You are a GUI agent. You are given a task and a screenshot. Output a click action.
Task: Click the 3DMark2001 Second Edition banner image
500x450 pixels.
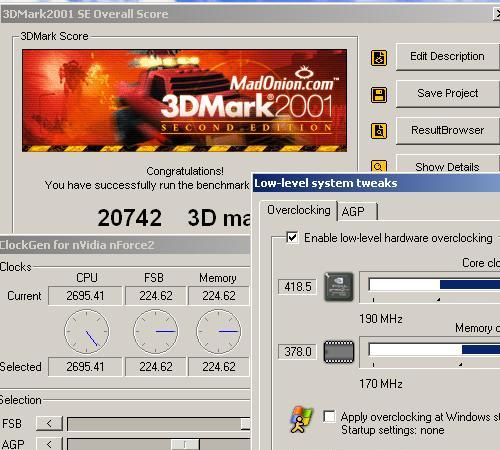click(184, 100)
